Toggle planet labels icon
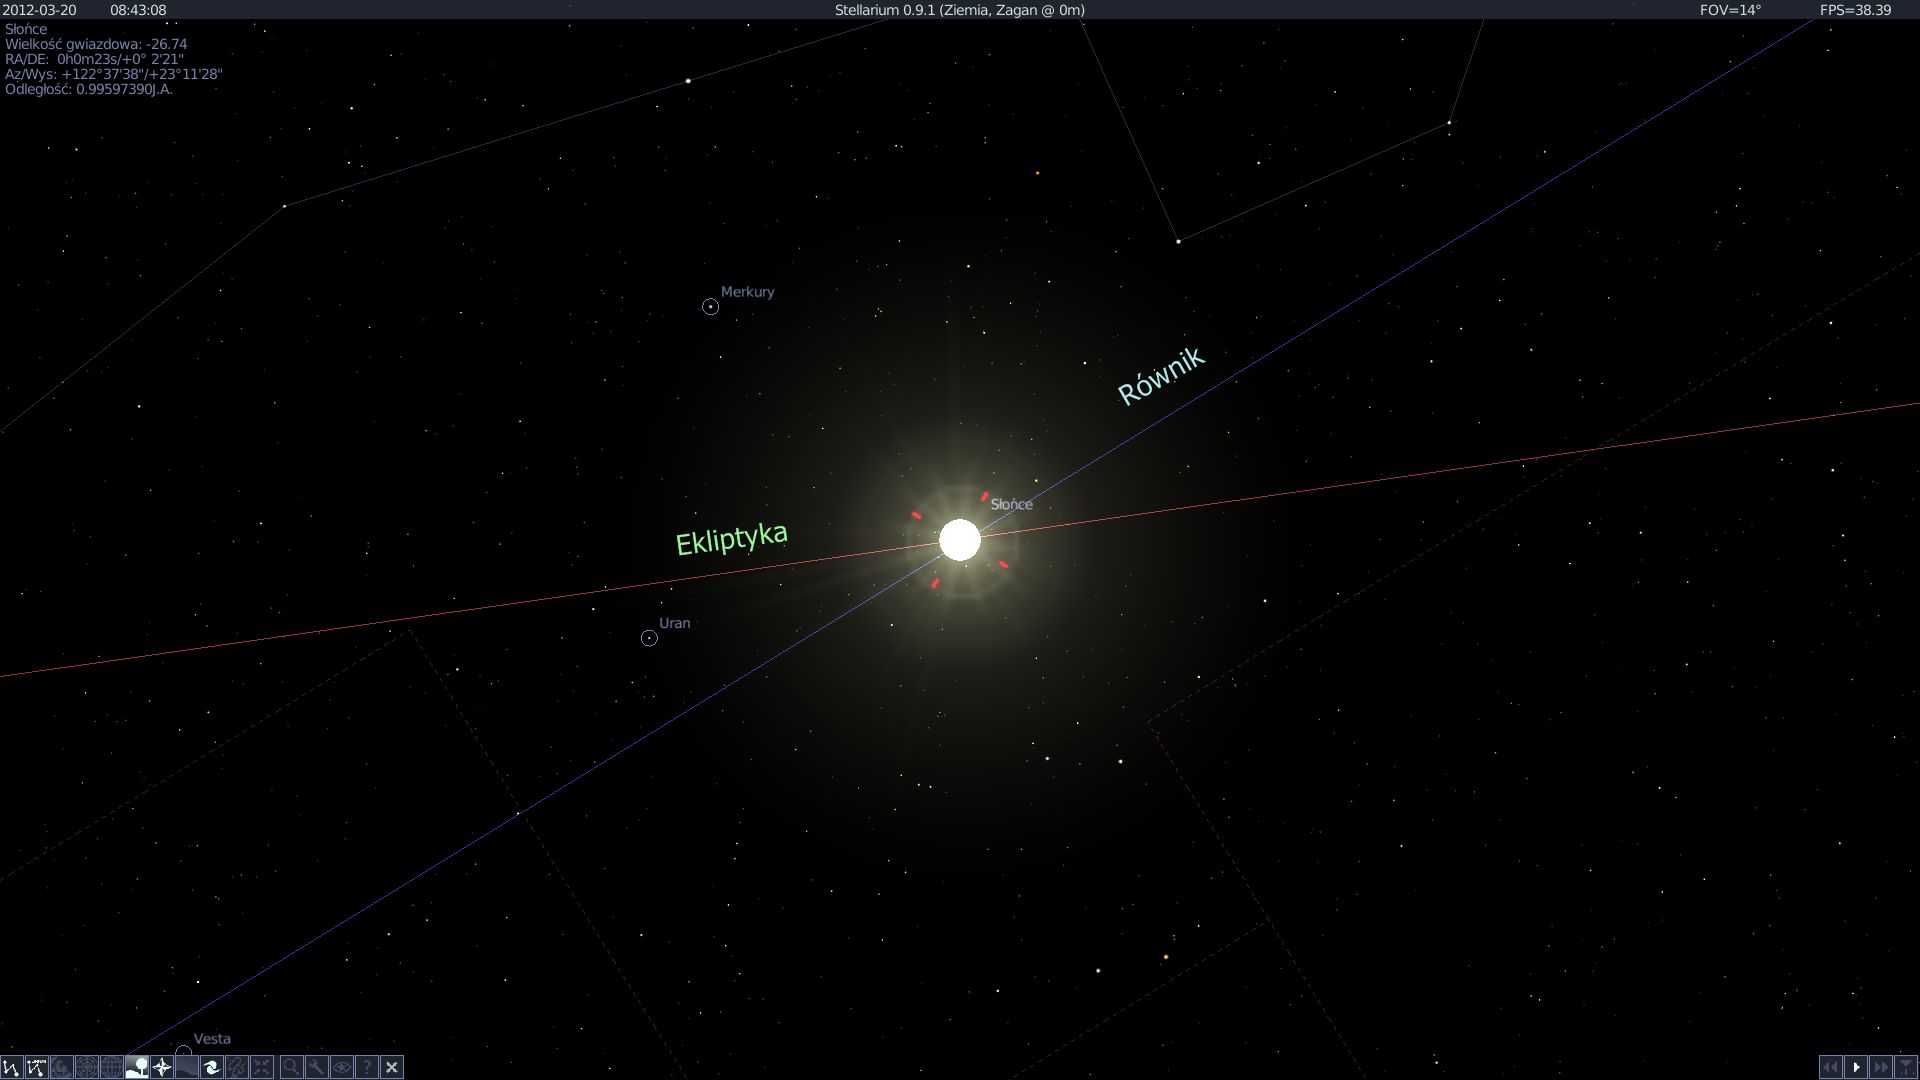 pos(237,1067)
